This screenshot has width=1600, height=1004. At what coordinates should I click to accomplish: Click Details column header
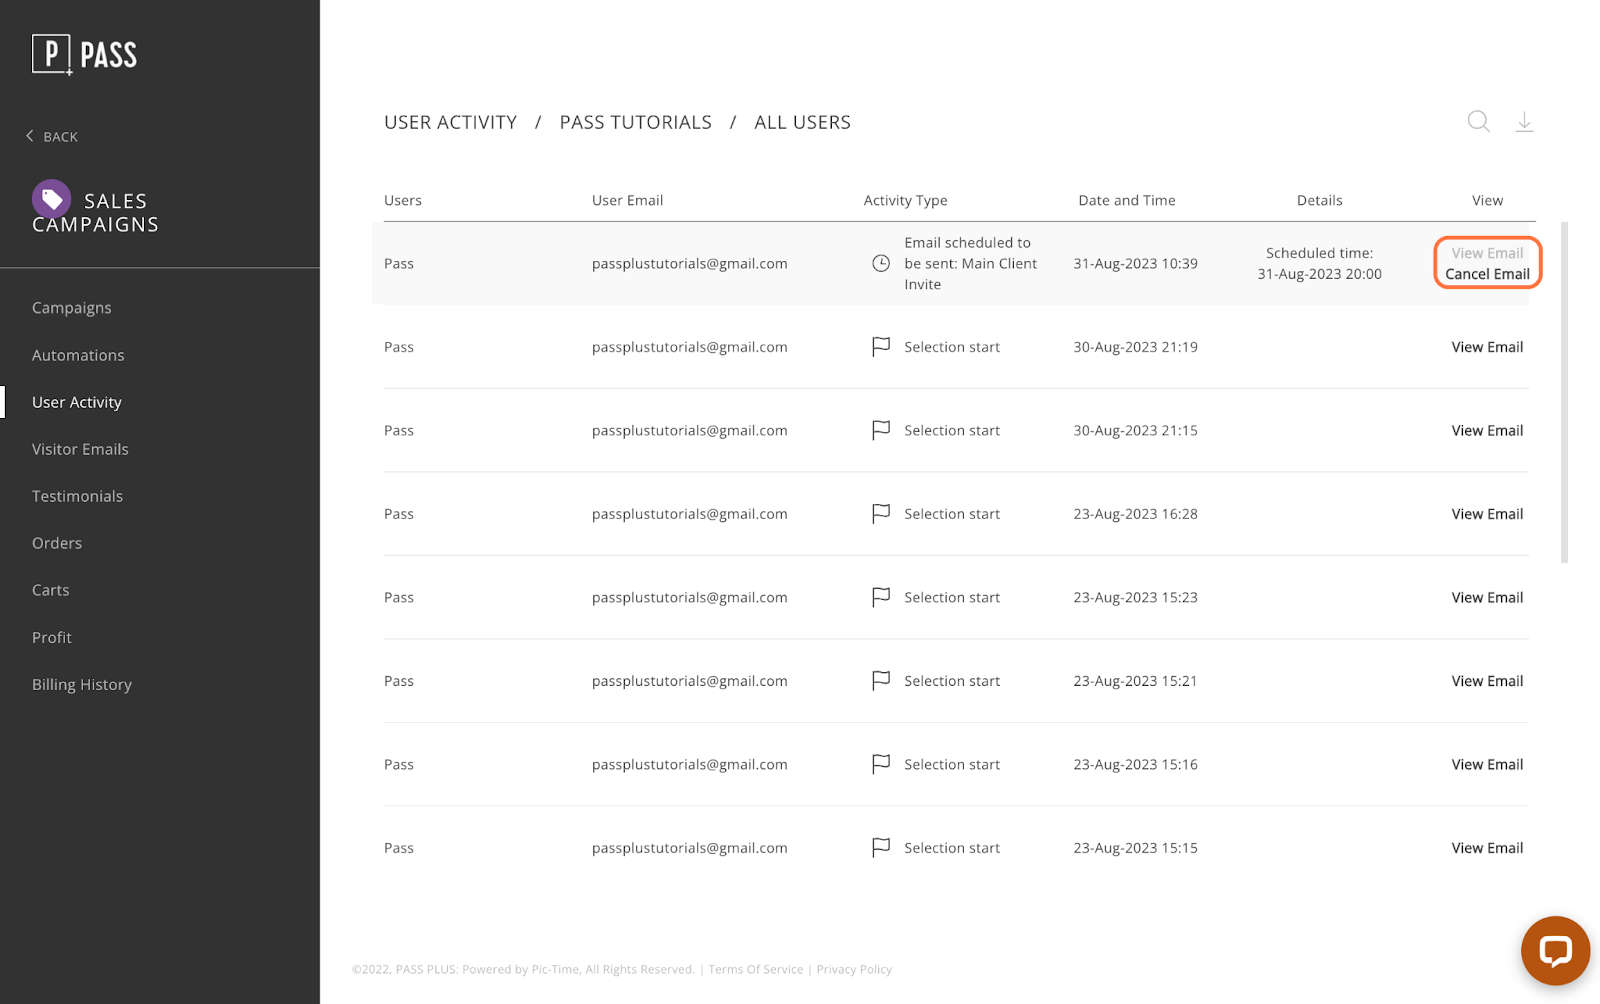click(x=1319, y=200)
